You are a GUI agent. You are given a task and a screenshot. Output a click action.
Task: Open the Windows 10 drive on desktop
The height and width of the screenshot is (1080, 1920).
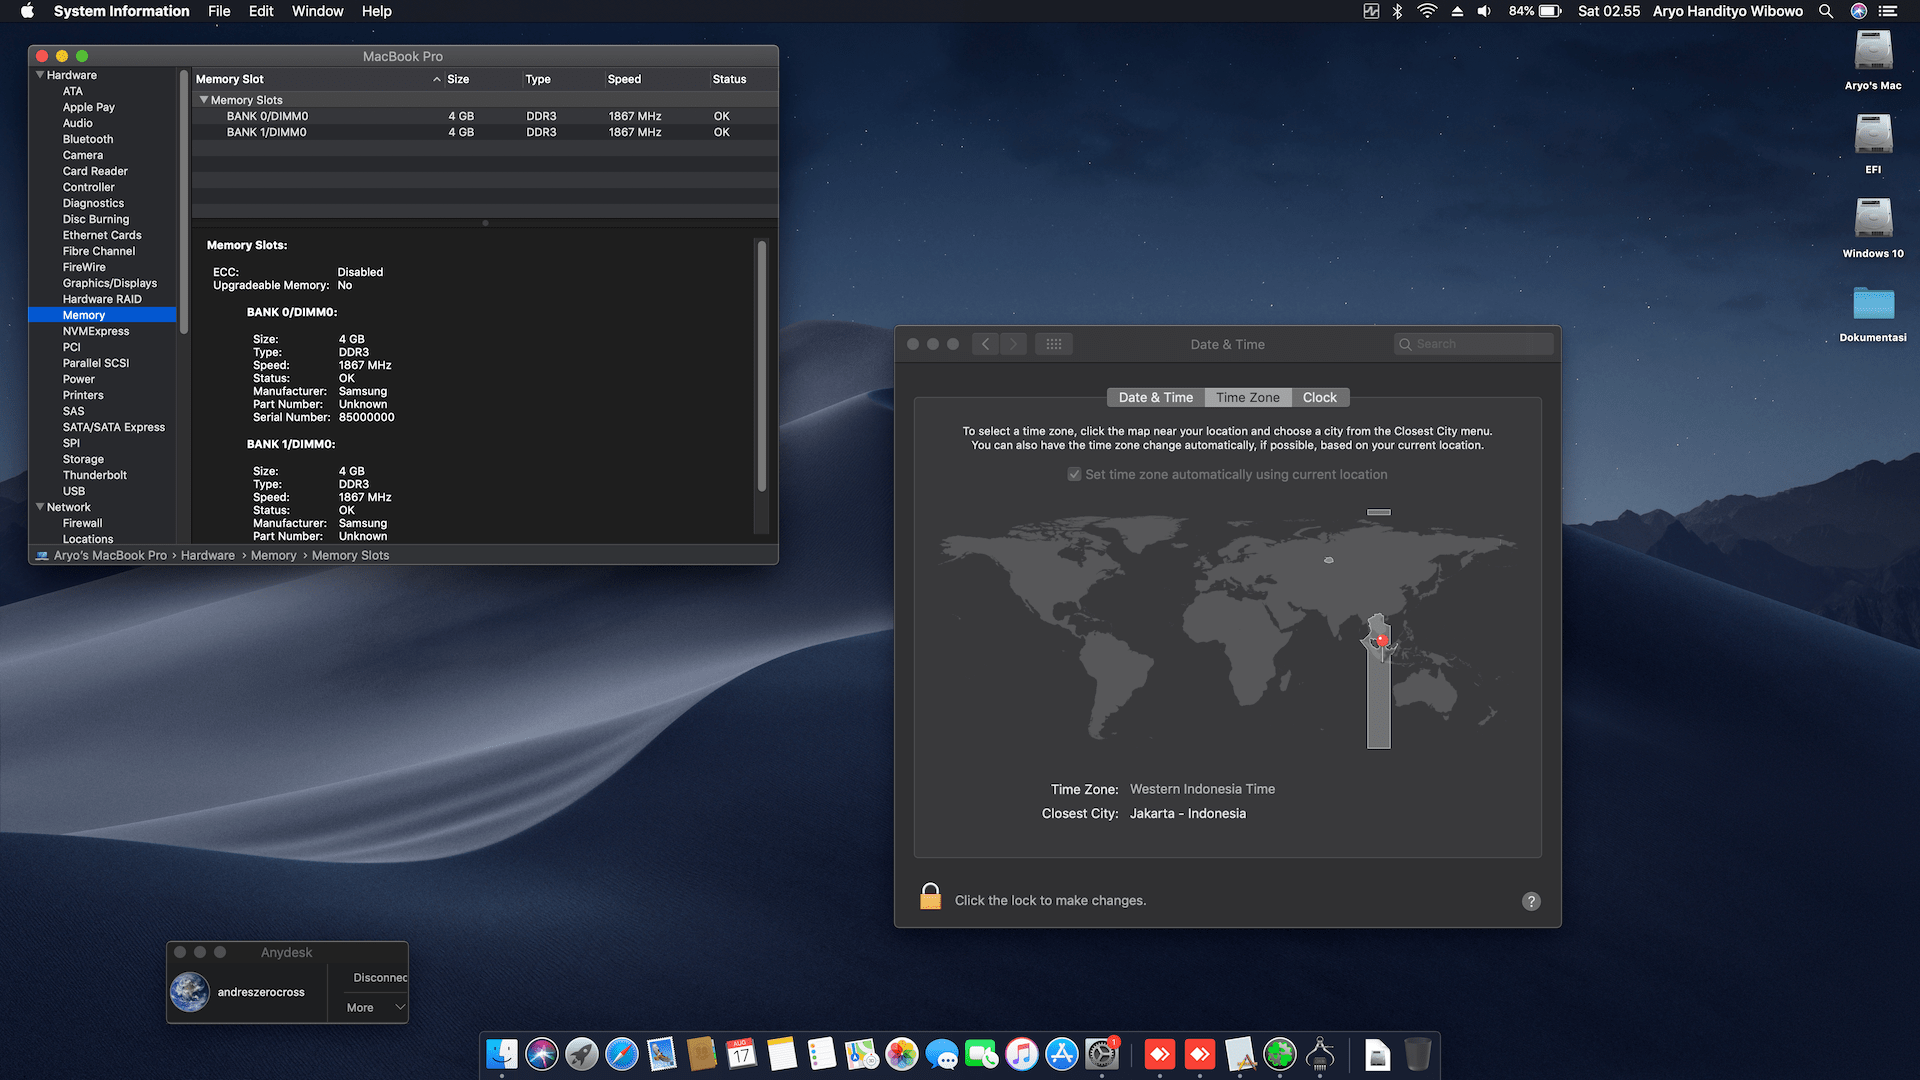click(1873, 219)
